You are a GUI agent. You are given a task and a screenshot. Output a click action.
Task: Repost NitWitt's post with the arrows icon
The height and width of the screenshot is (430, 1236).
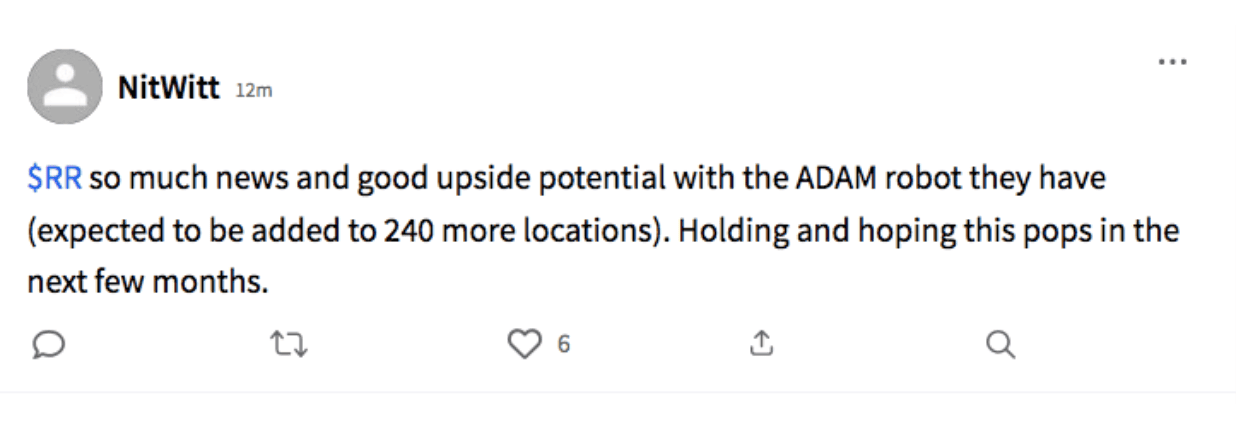coord(290,344)
